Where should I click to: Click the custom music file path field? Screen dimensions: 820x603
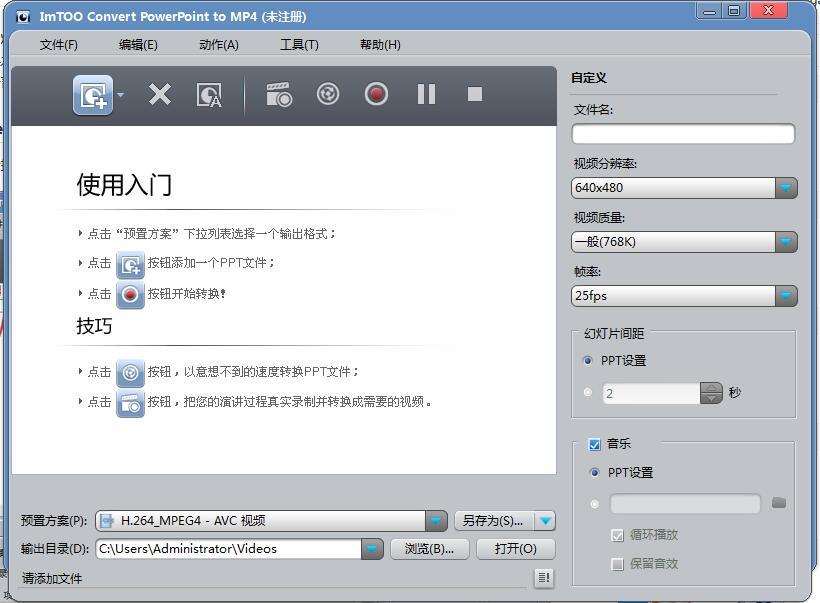click(685, 504)
